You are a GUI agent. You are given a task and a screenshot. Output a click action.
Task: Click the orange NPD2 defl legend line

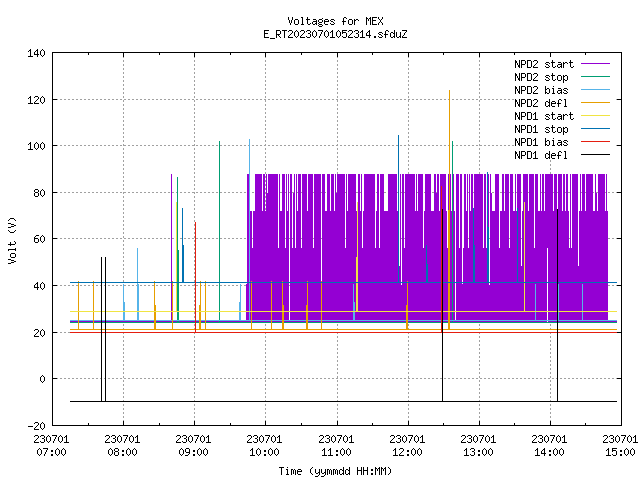point(596,103)
